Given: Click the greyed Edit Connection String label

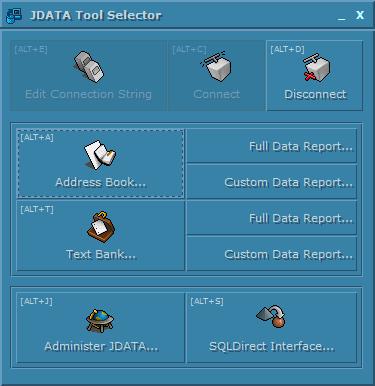Looking at the screenshot, I should pyautogui.click(x=88, y=94).
